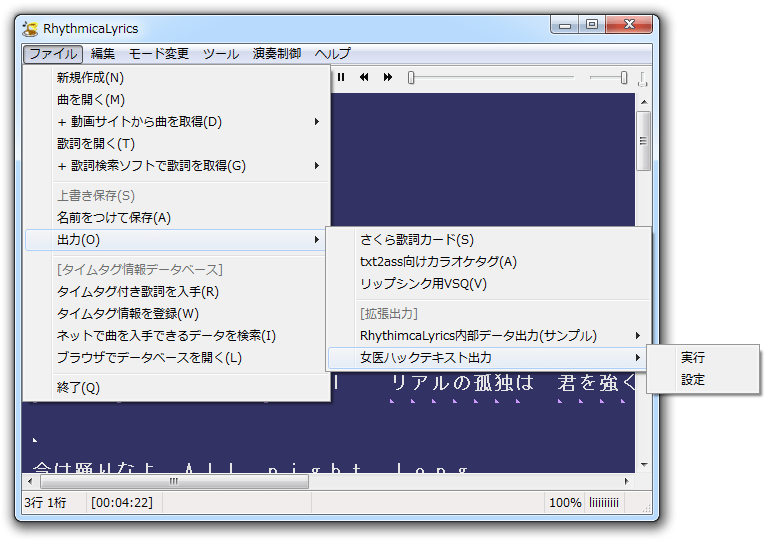This screenshot has width=765, height=540.
Task: Click the horizontal scrollbar right arrow
Action: pos(627,482)
